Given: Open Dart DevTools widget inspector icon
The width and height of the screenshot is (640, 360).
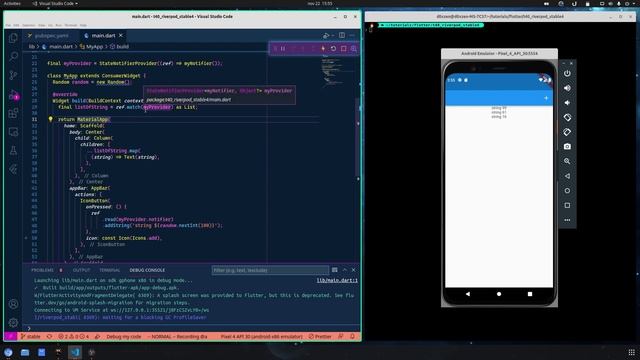Looking at the screenshot, I should pyautogui.click(x=353, y=49).
